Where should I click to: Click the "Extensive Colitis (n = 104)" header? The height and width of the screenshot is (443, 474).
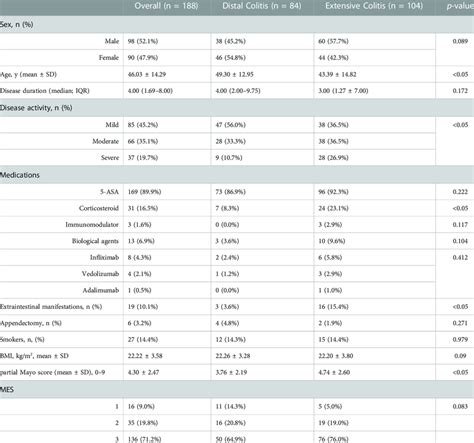[374, 6]
